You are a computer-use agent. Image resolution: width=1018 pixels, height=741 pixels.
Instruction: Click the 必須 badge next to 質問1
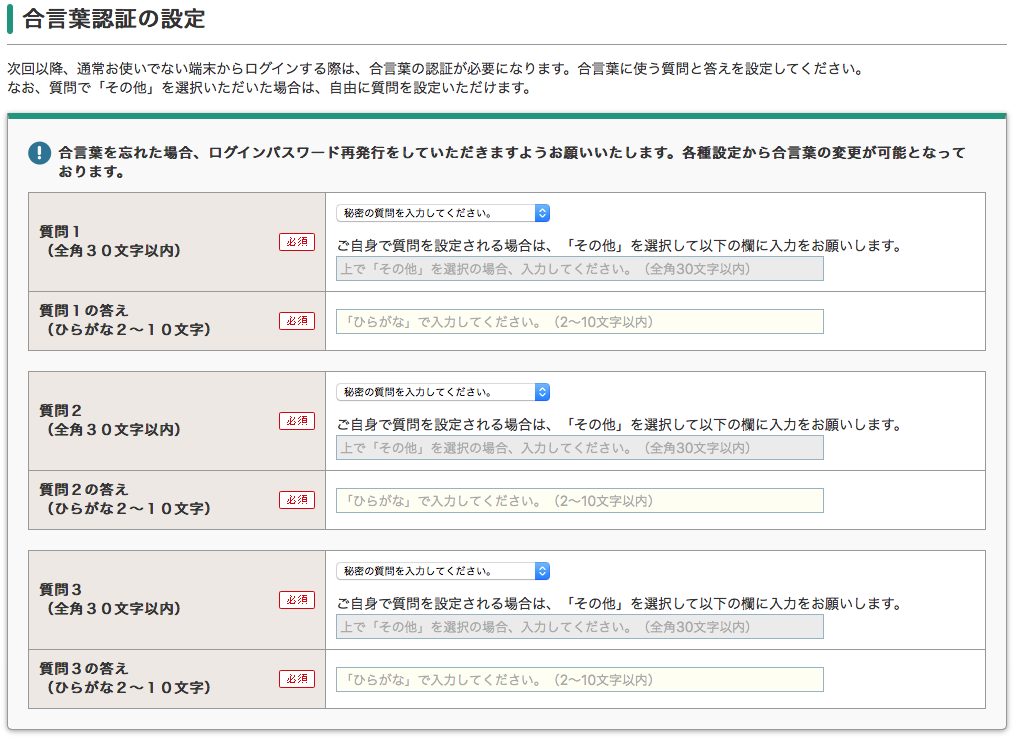(x=296, y=242)
